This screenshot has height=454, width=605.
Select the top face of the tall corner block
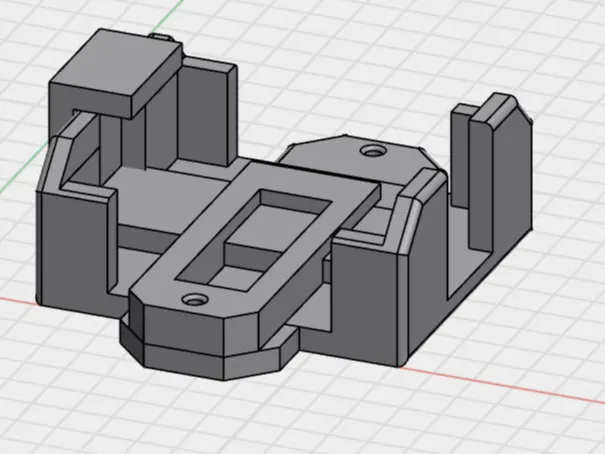[x=116, y=63]
